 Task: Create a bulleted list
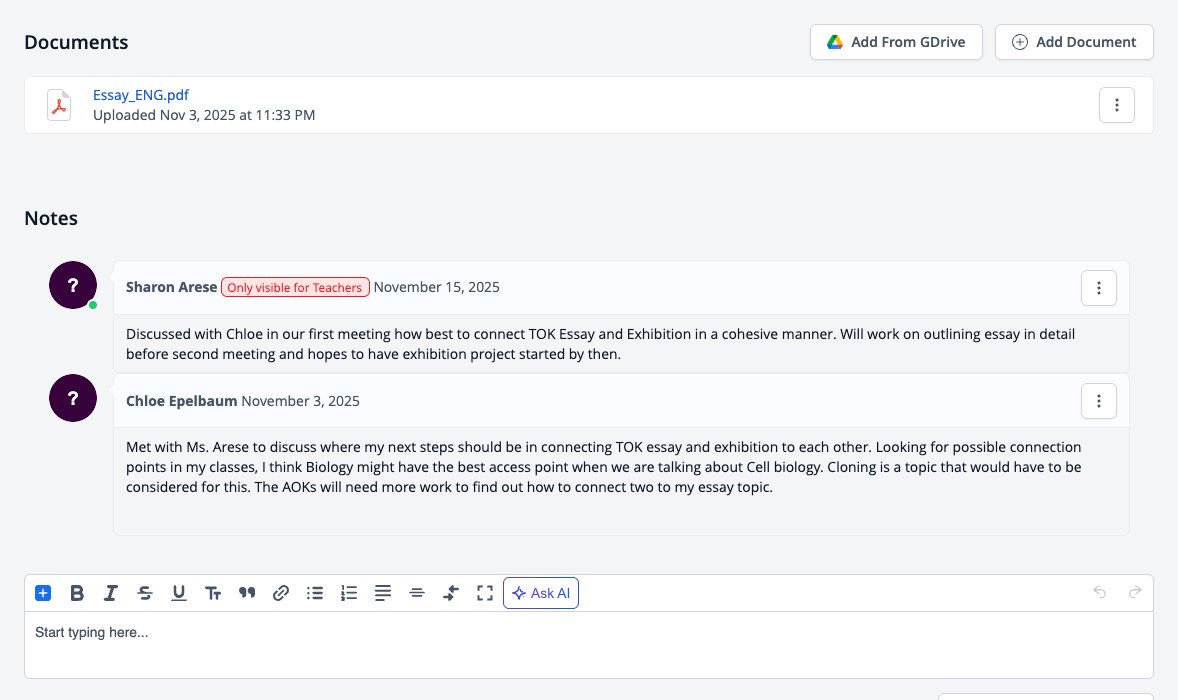click(315, 593)
